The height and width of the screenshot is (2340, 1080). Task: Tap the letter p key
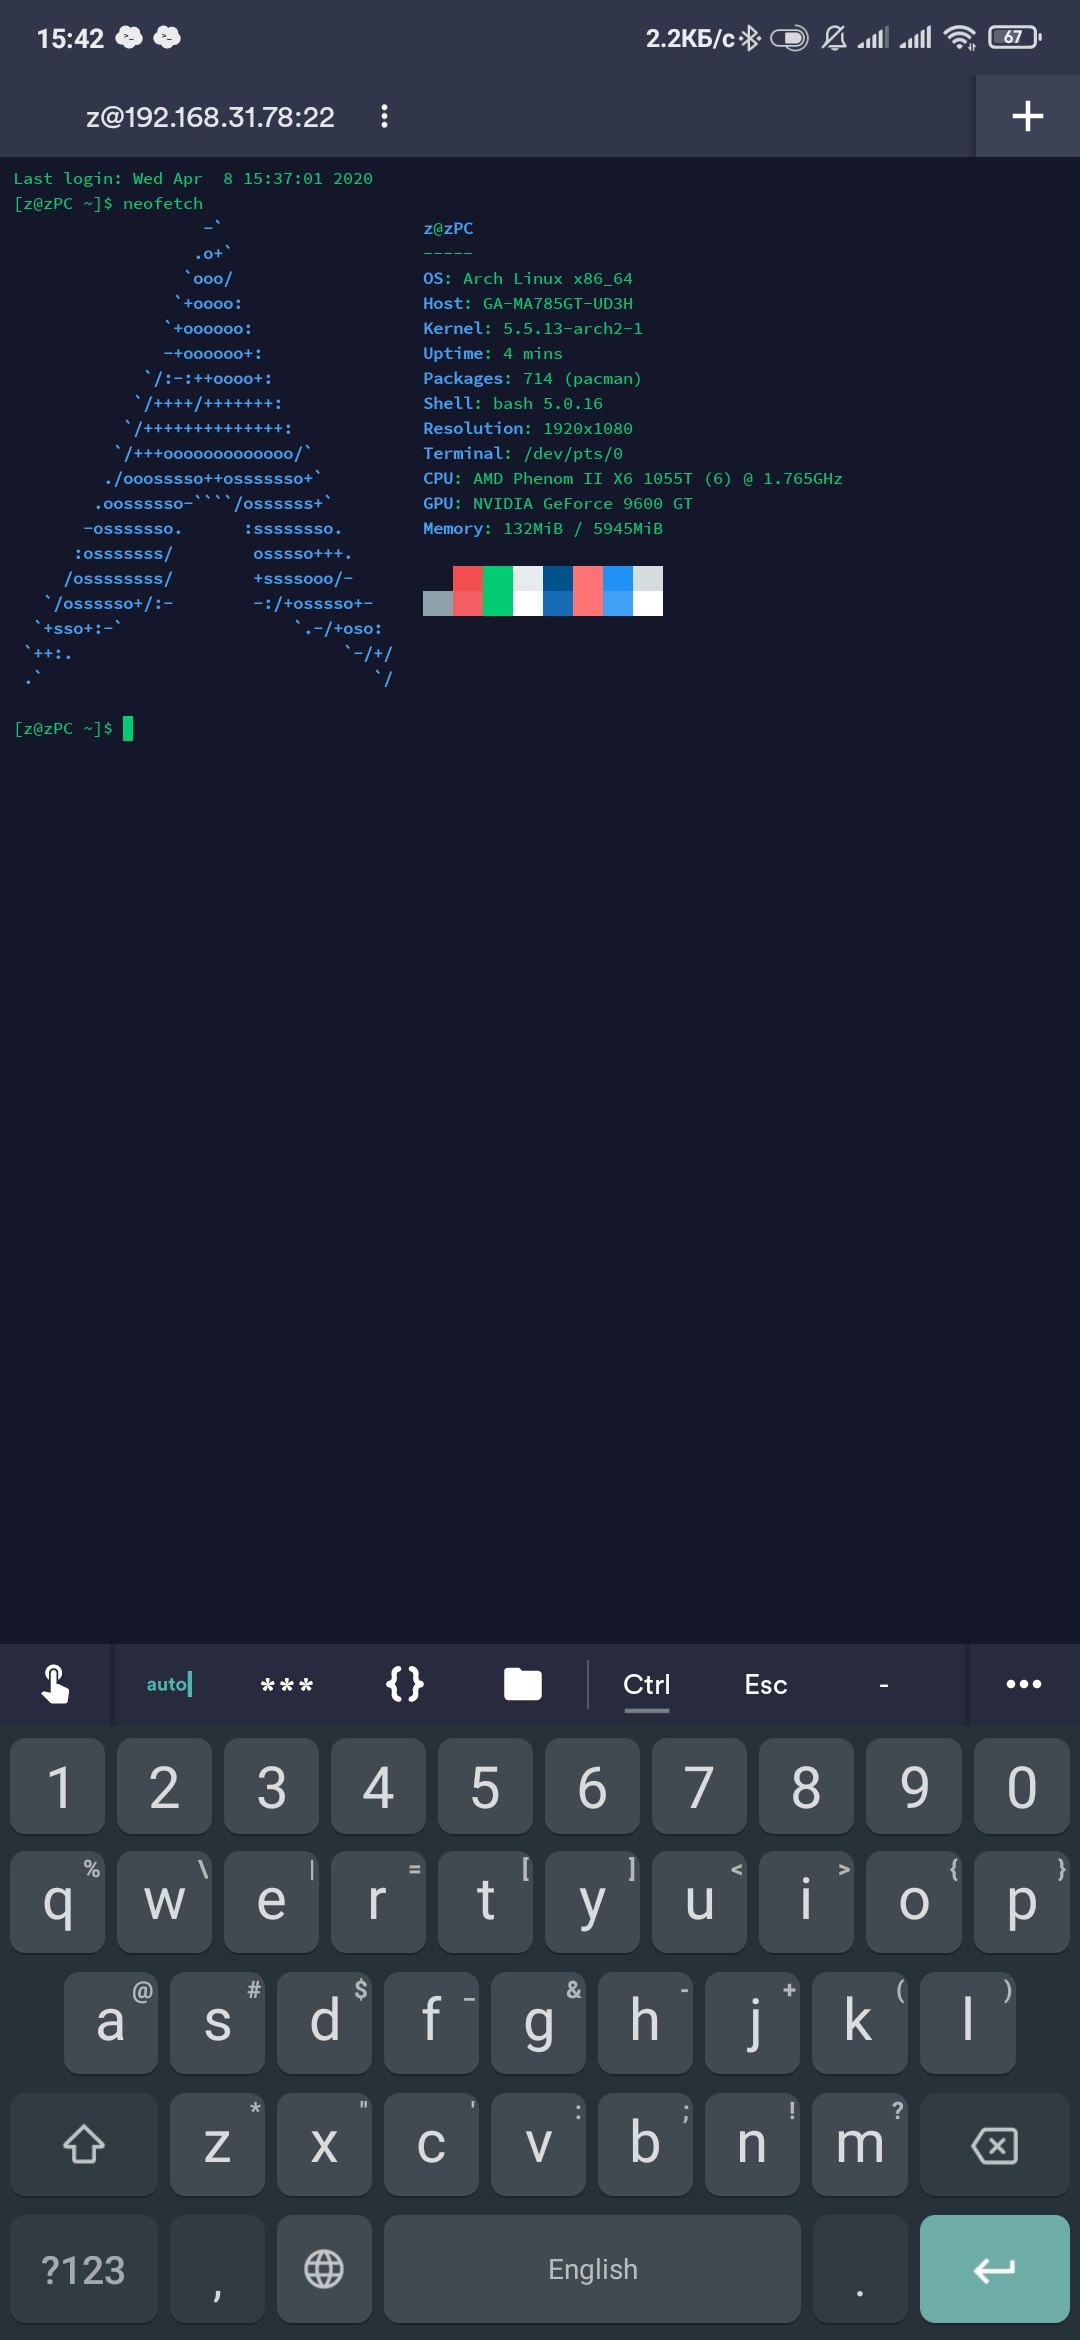pos(1022,1901)
